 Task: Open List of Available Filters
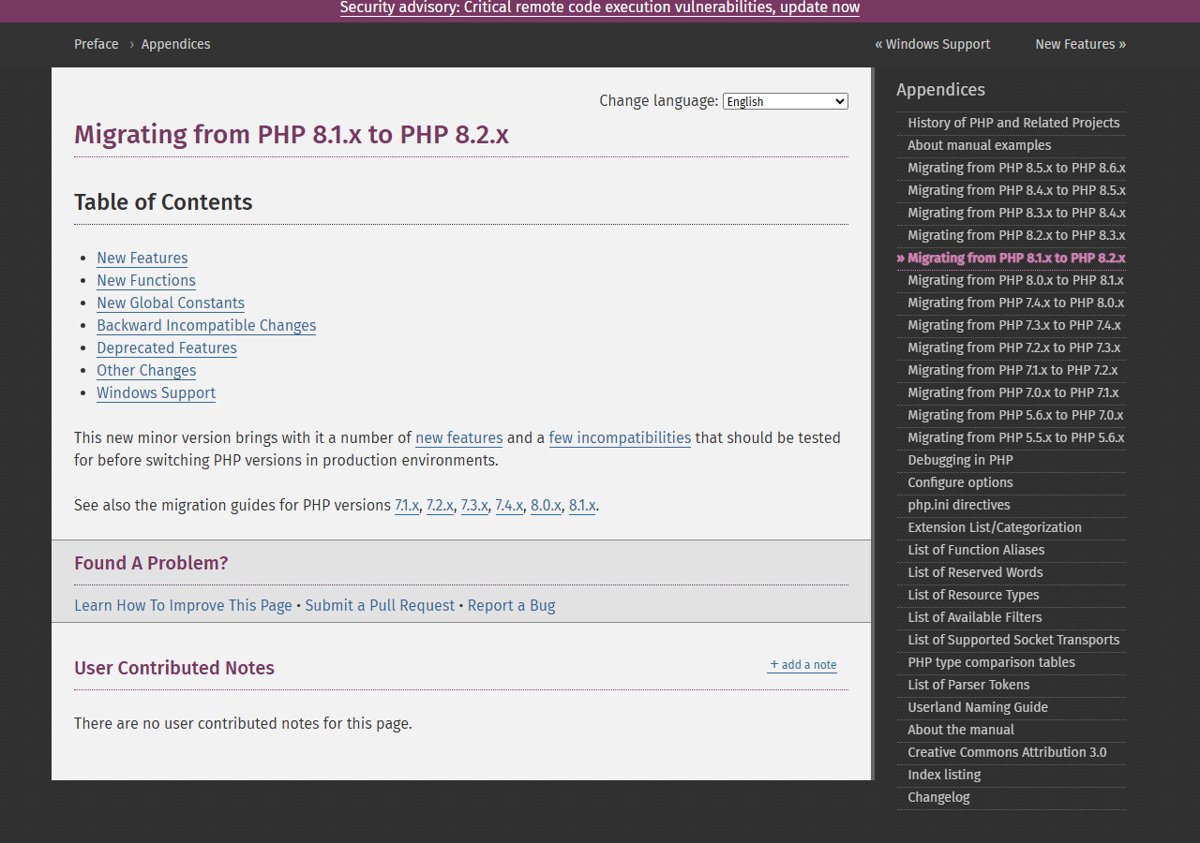click(x=974, y=618)
